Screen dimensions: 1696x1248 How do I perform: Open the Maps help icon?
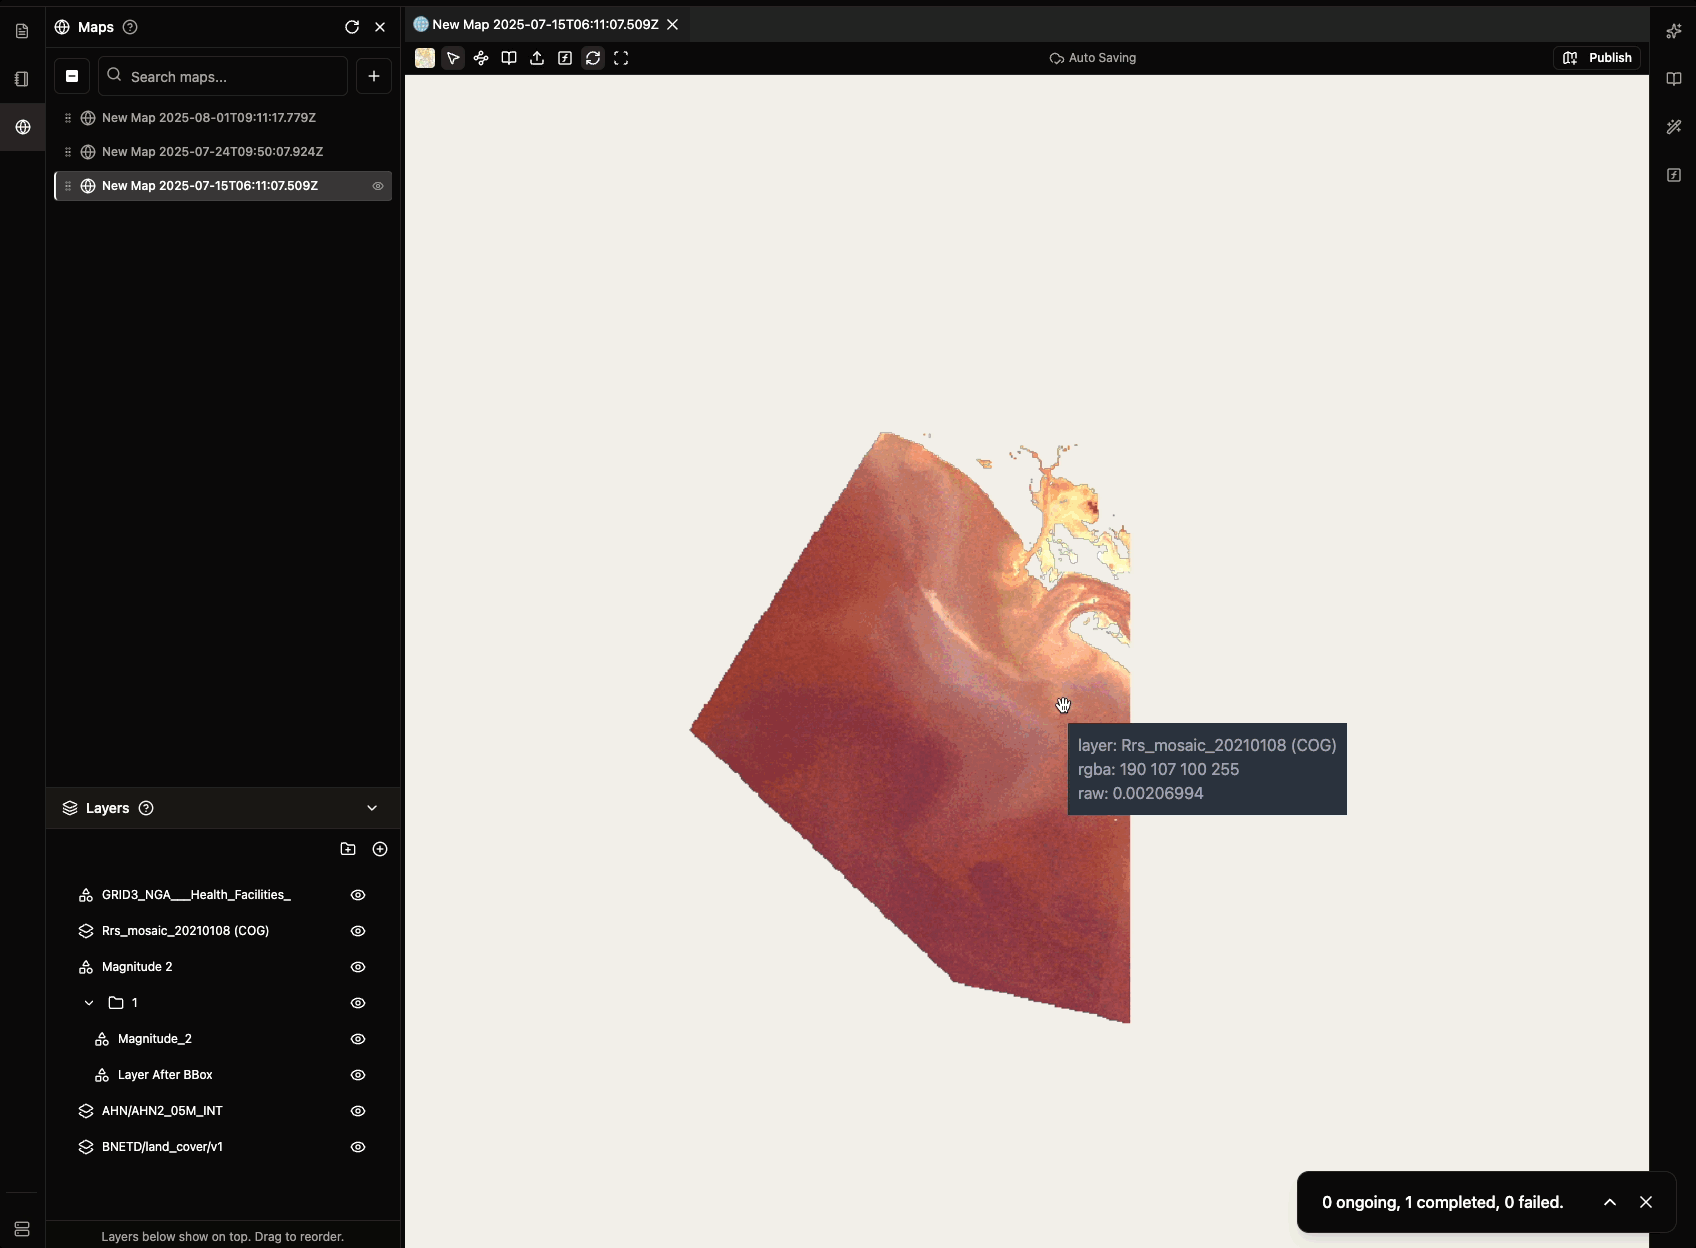point(130,27)
